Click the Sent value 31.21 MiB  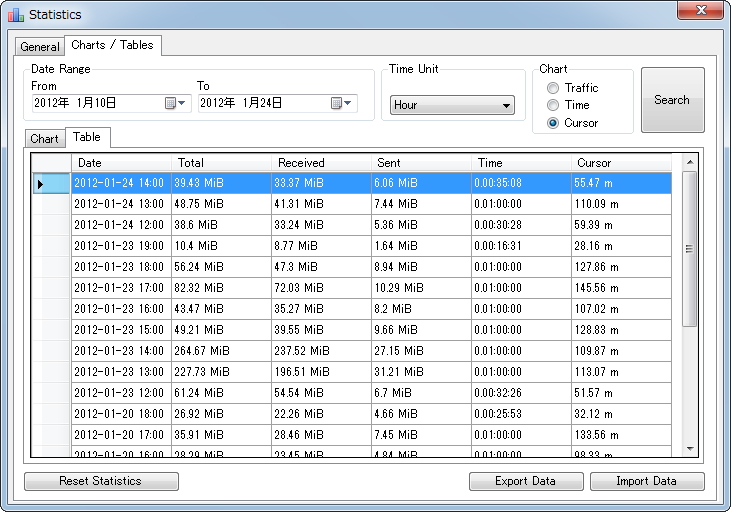pos(421,372)
